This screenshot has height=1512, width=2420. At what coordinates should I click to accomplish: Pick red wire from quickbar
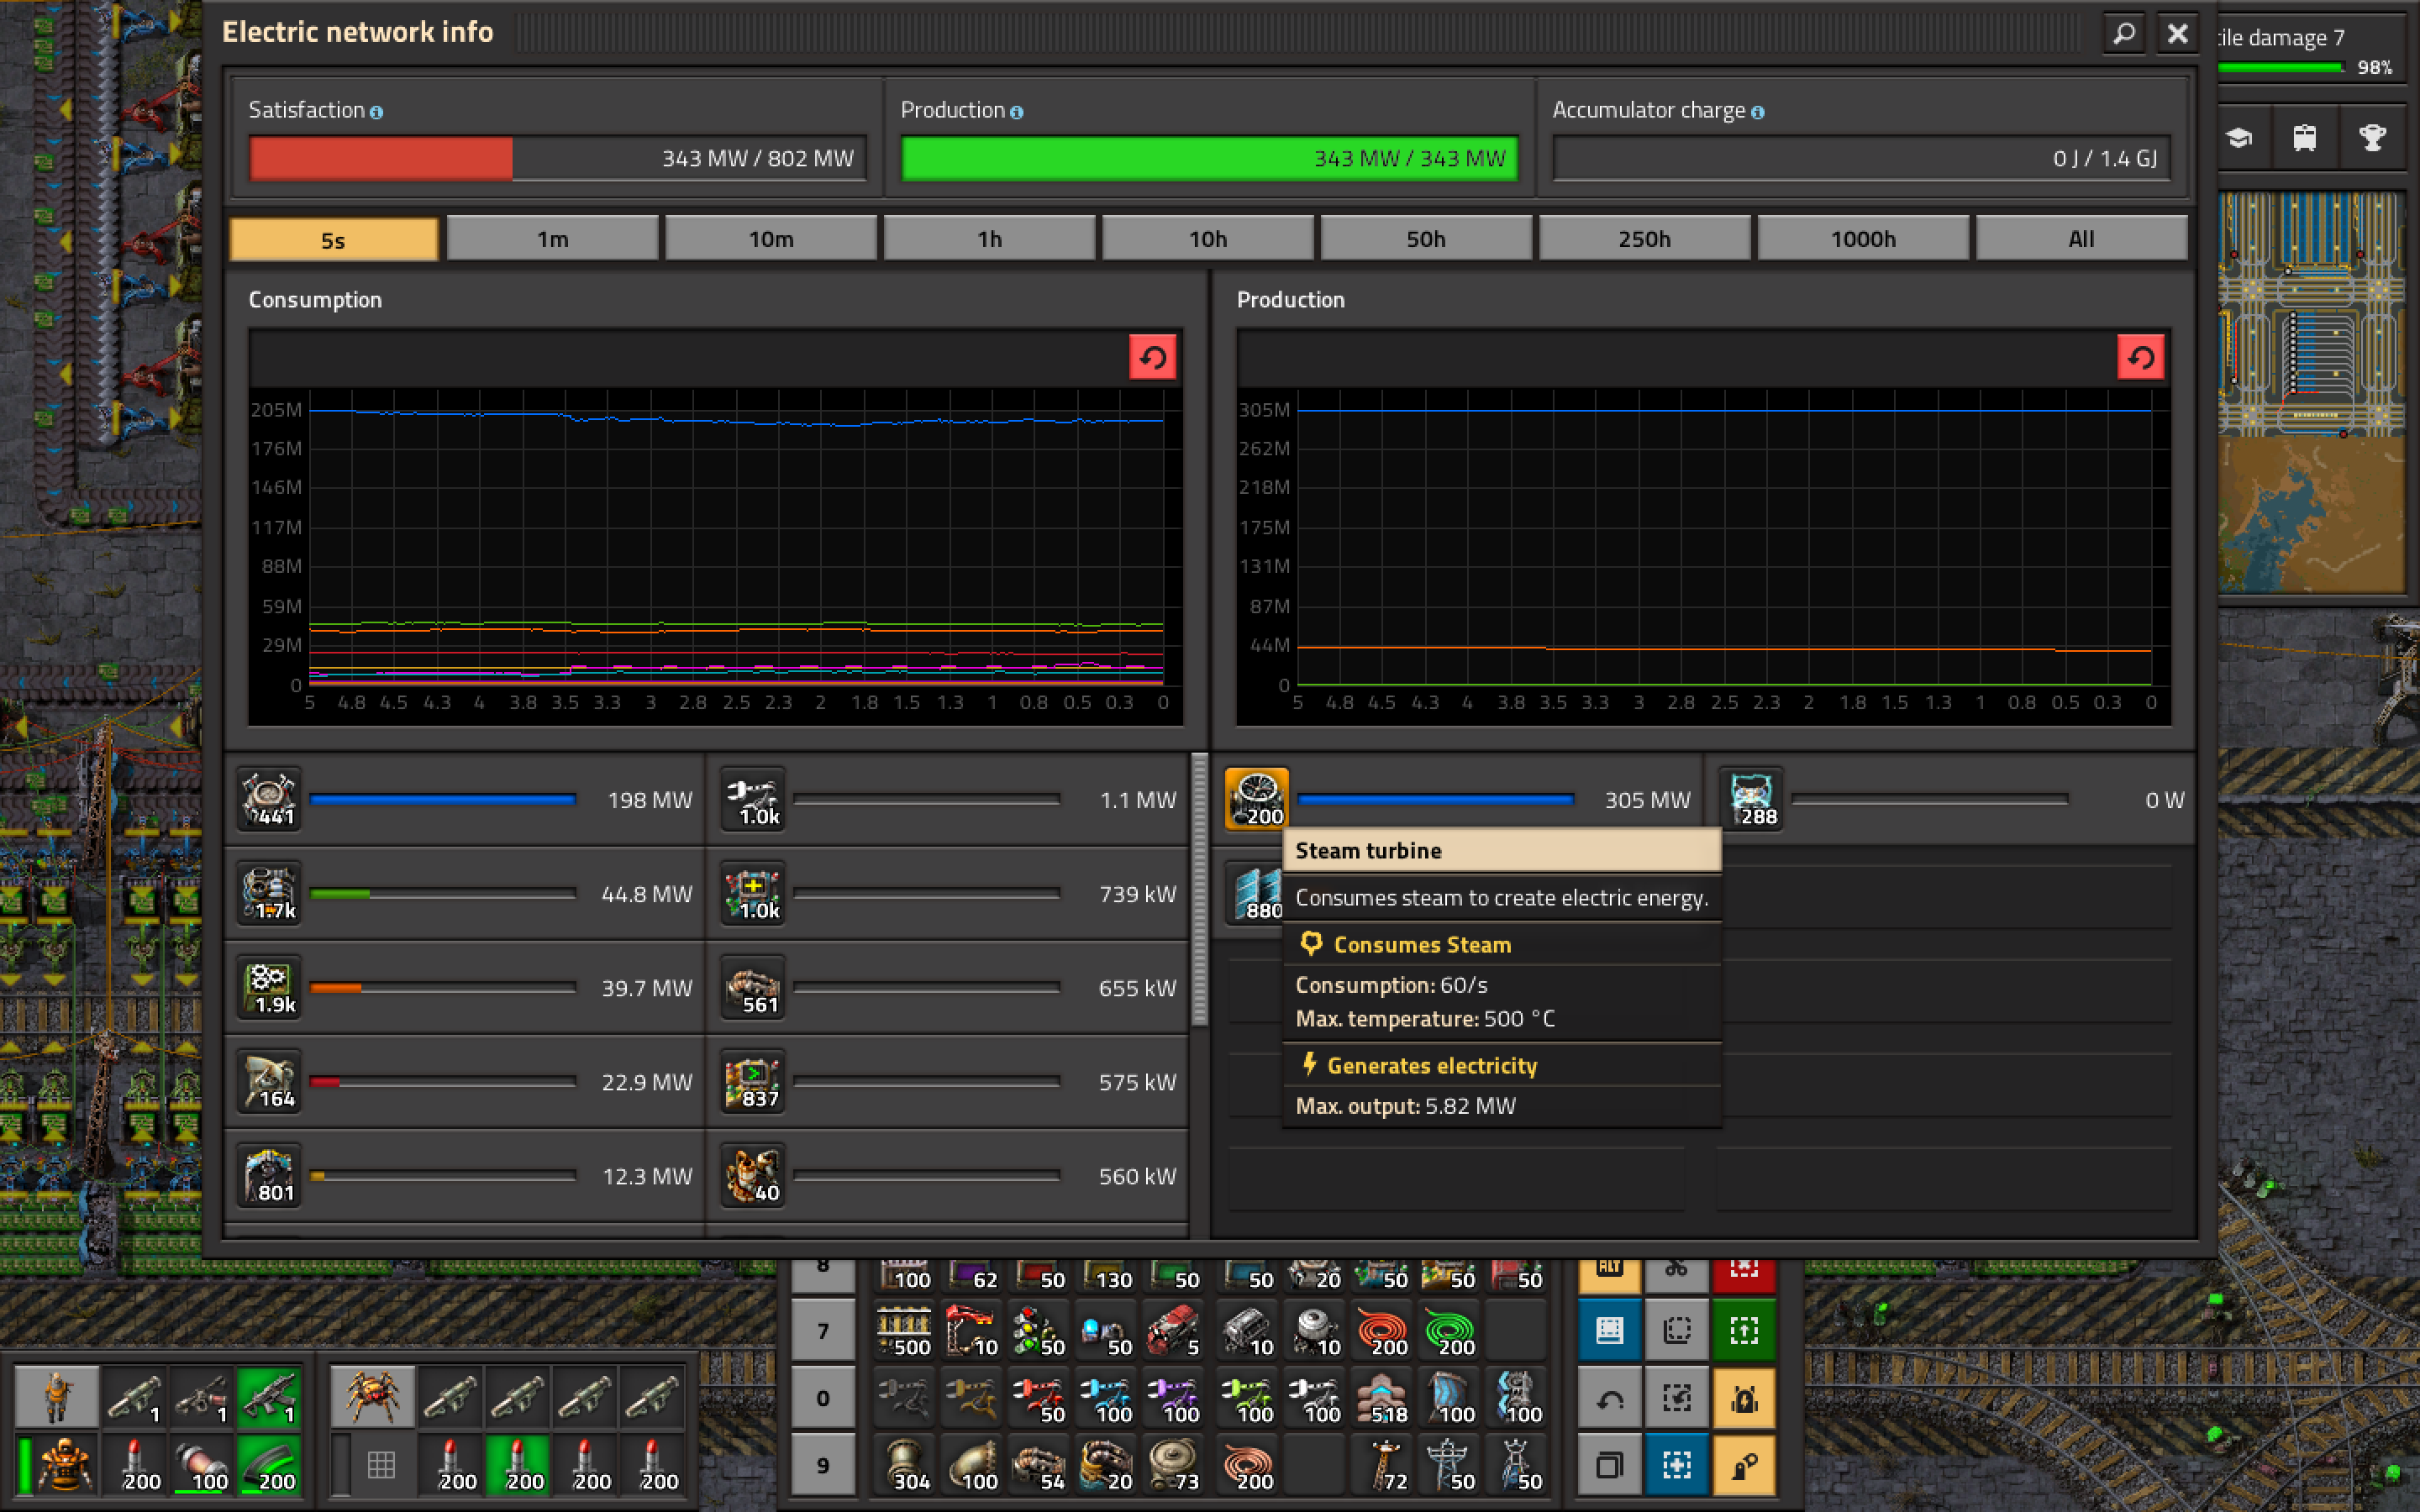(1383, 1331)
